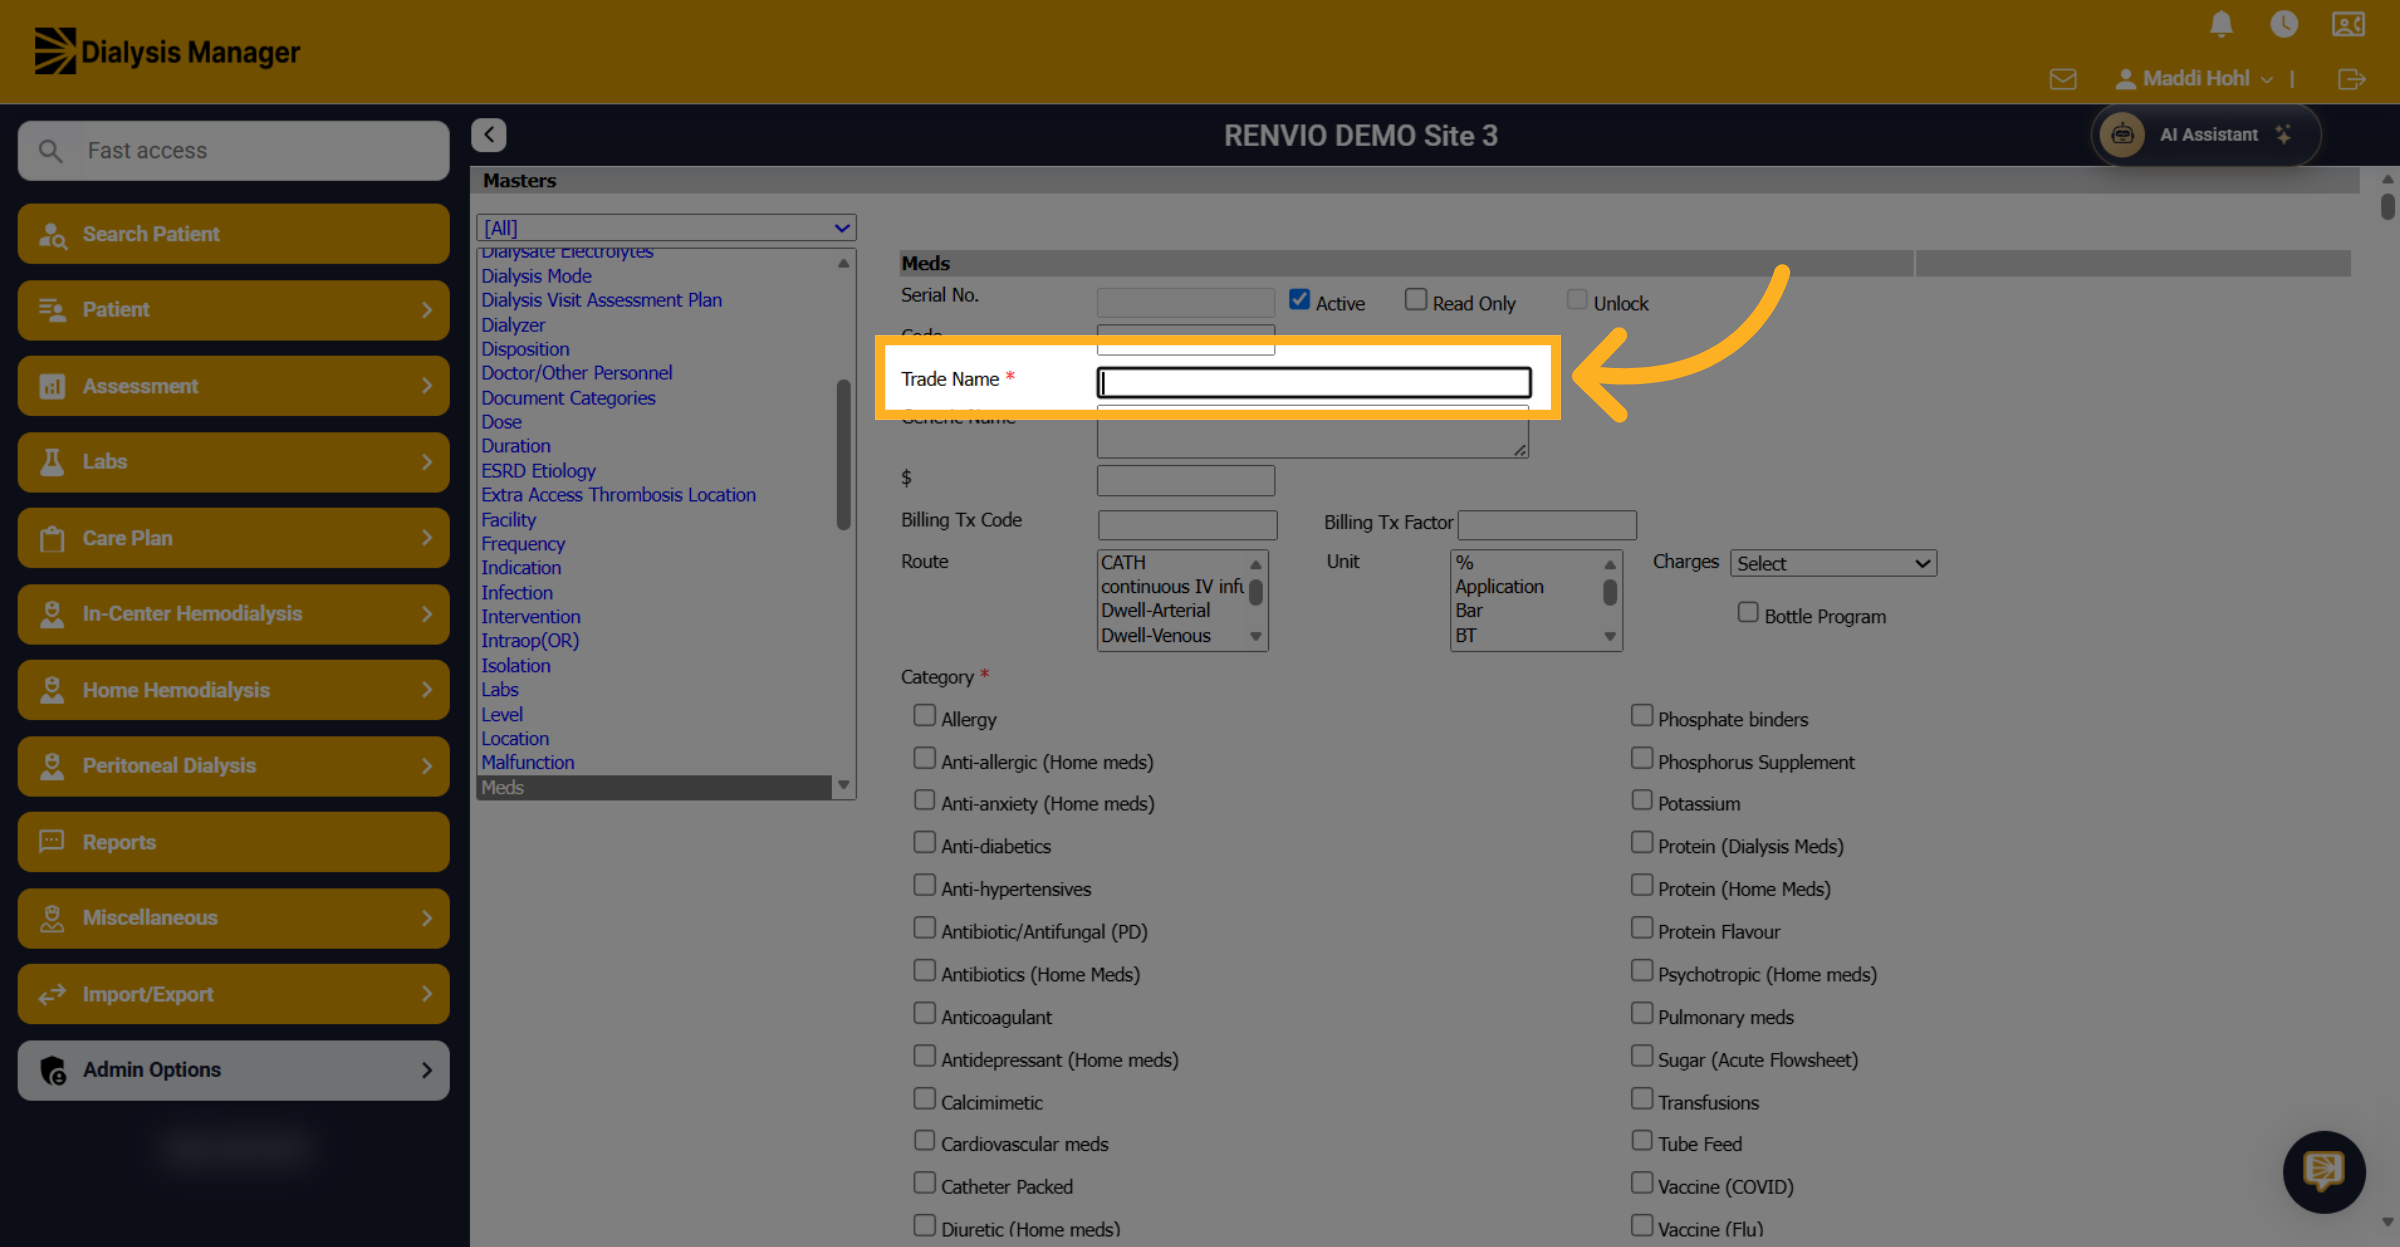Select Facility in masters list
The width and height of the screenshot is (2400, 1247).
[x=508, y=520]
